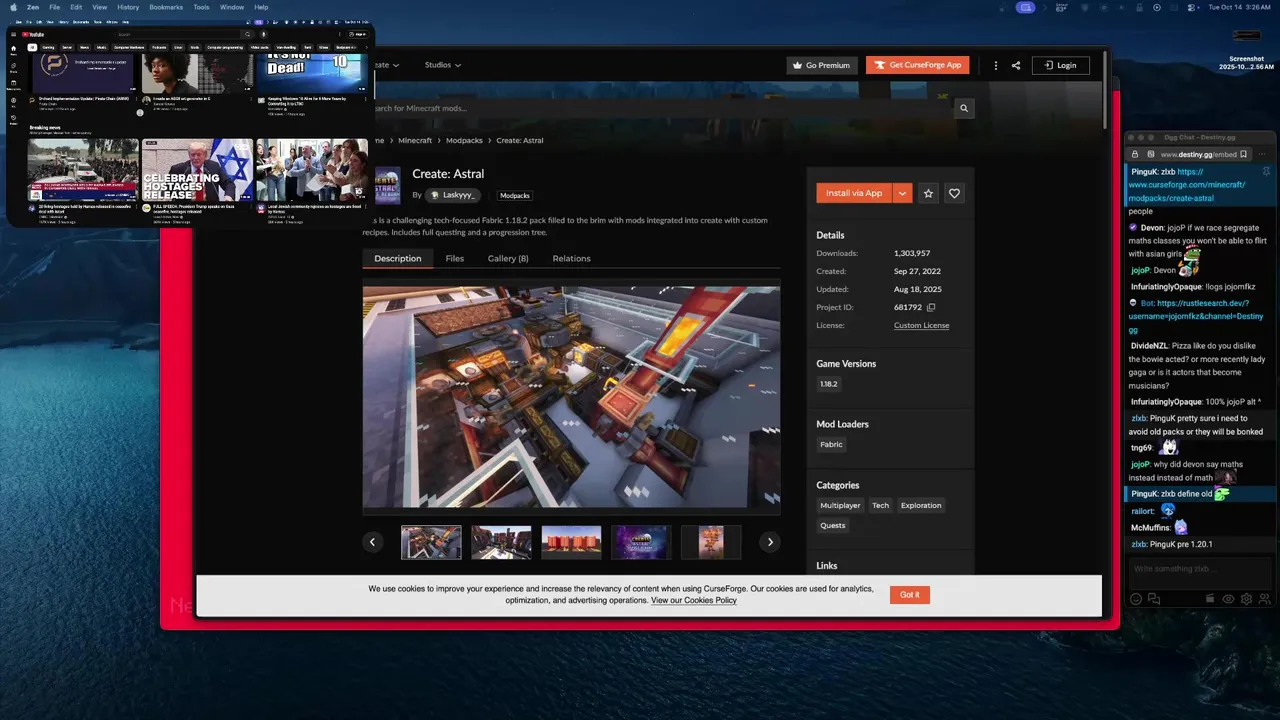Open the hamburger menu in the YouTube window
This screenshot has height=720, width=1280.
[13, 34]
